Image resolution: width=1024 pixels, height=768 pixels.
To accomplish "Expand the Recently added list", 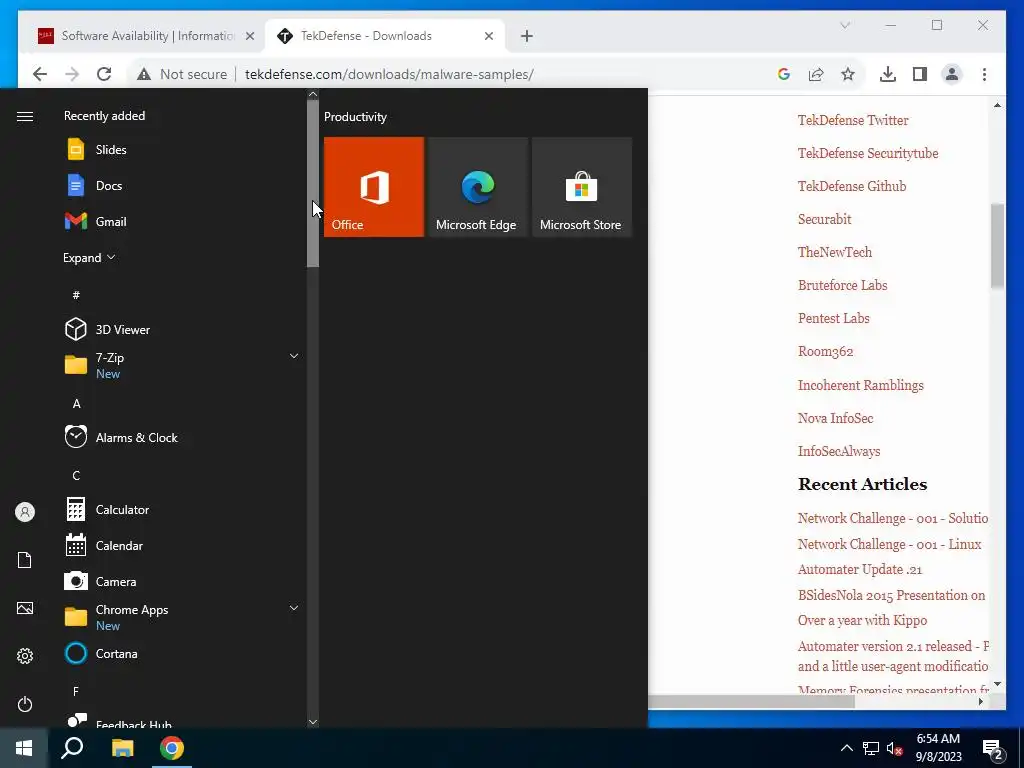I will pos(89,257).
